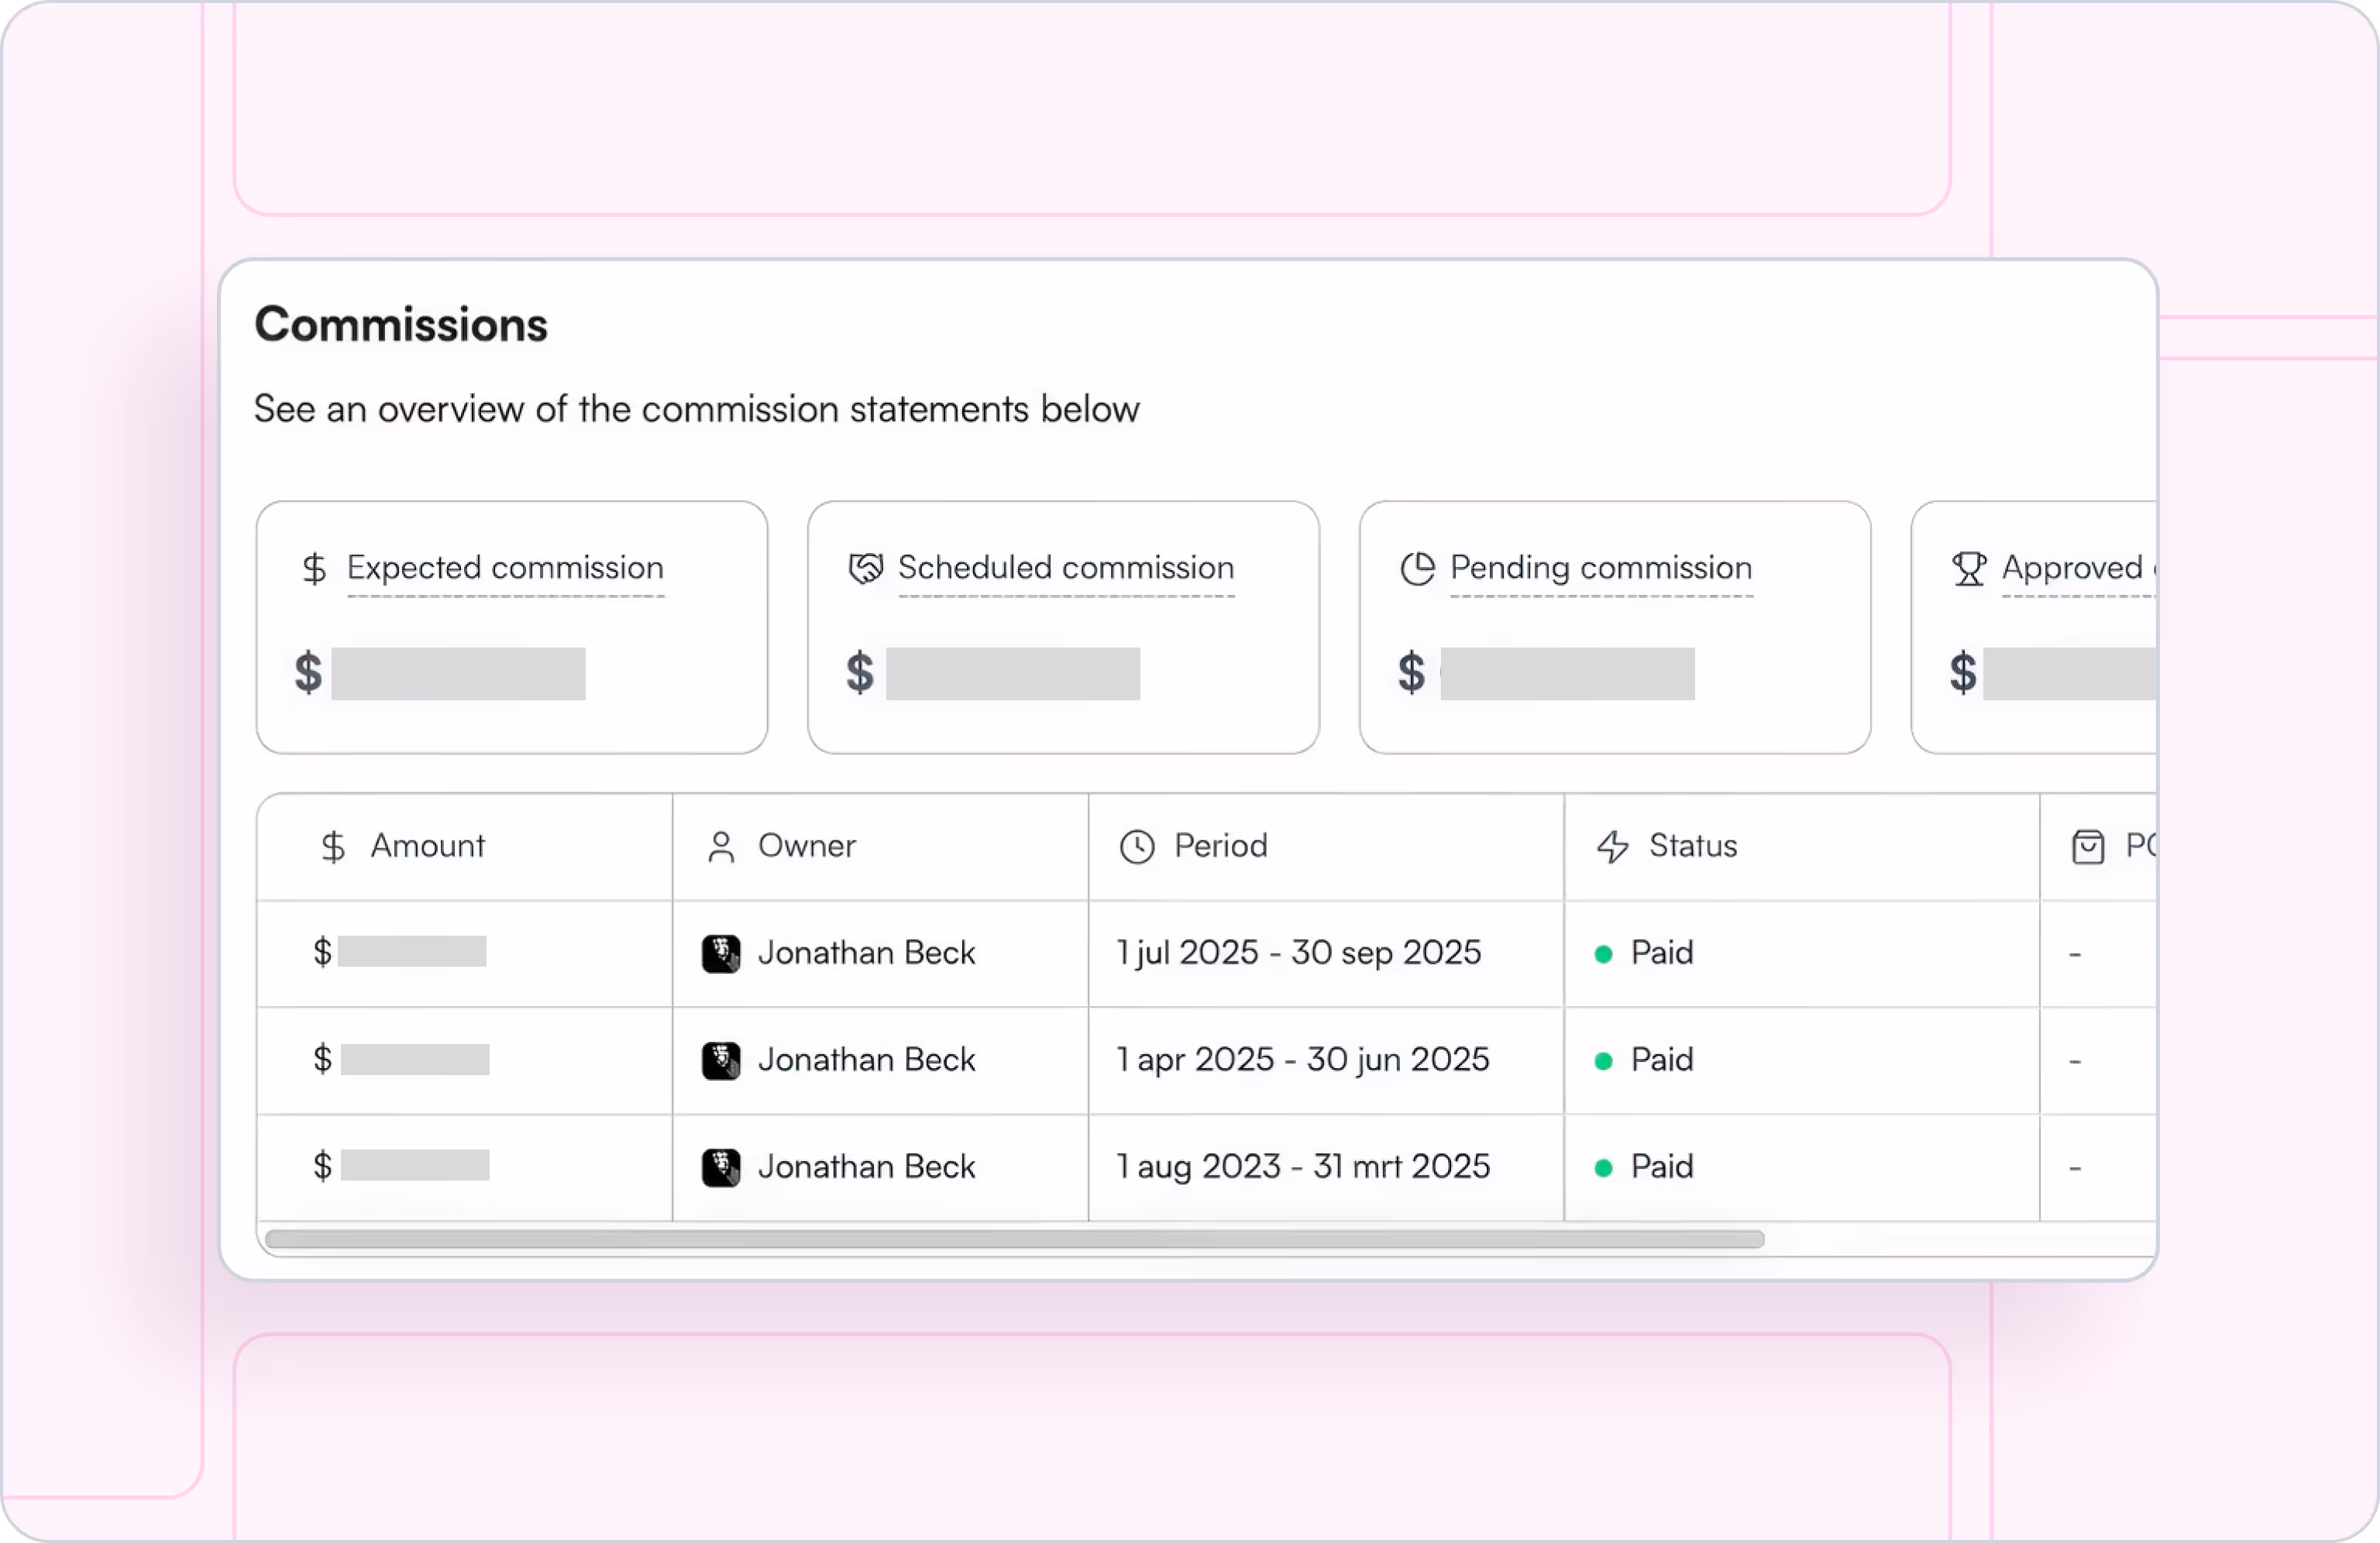The image size is (2380, 1543).
Task: Select the Status column header
Action: tap(1693, 846)
